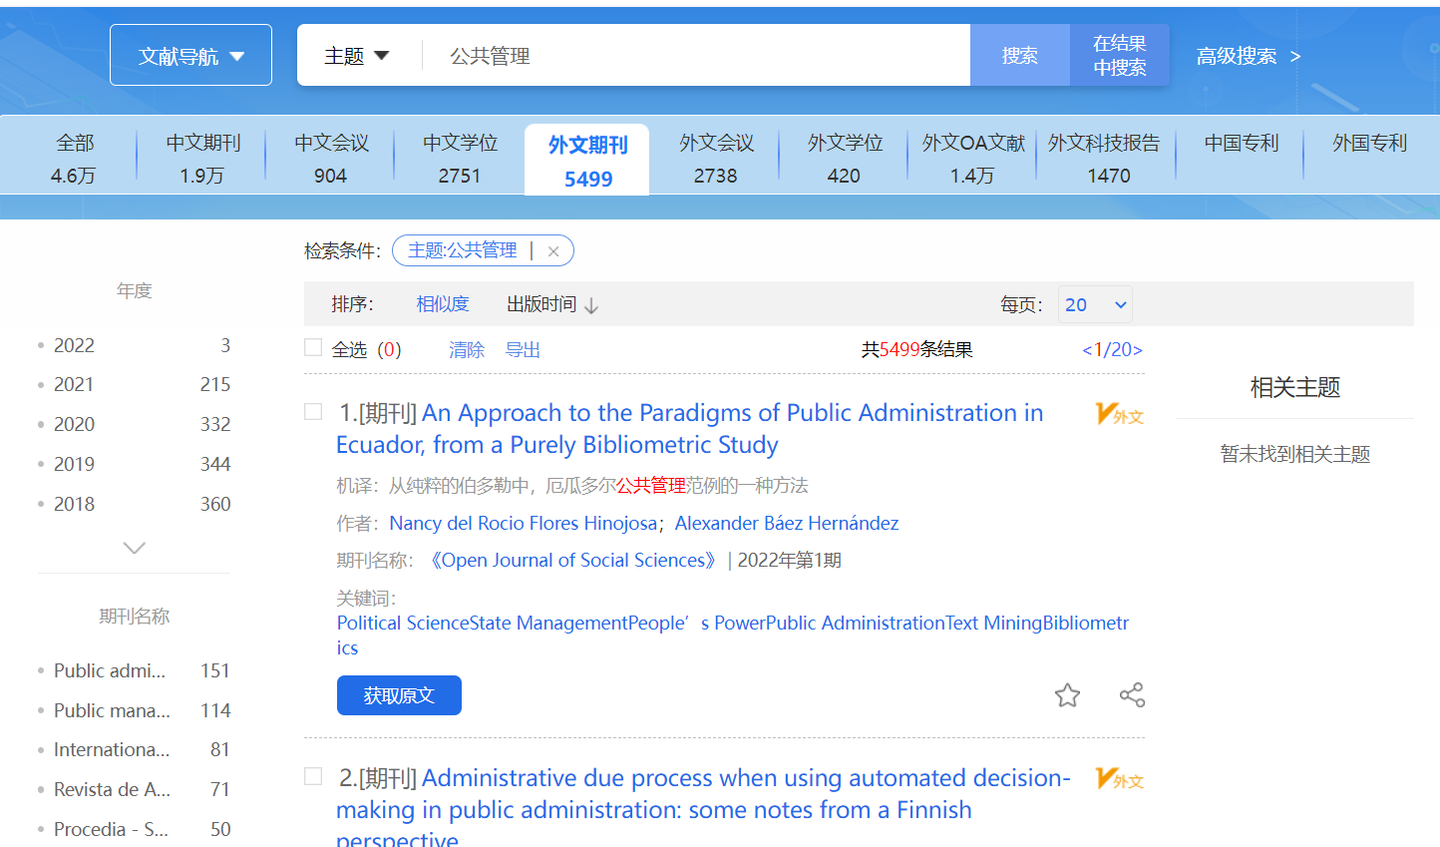Viewport: 1440px width, 847px height.
Task: Click 获取原文 on the first article
Action: 398,695
